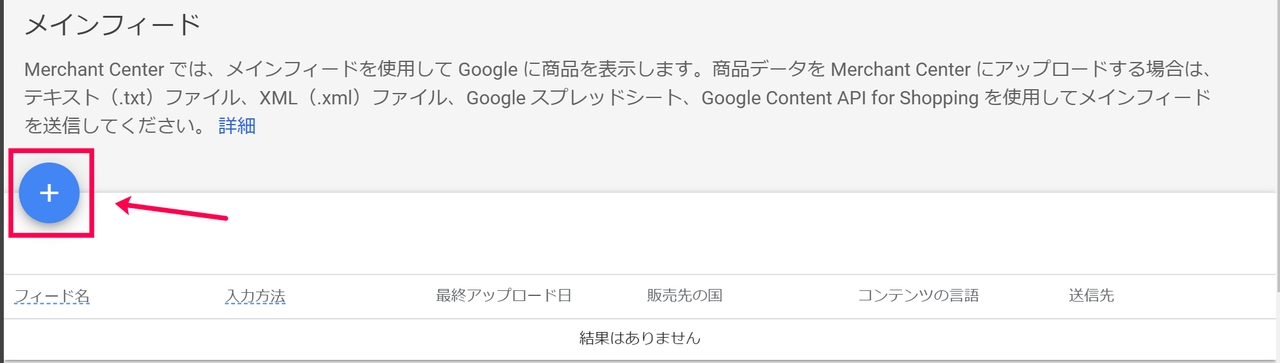Open the 詳細 link
The height and width of the screenshot is (363, 1280).
point(237,126)
